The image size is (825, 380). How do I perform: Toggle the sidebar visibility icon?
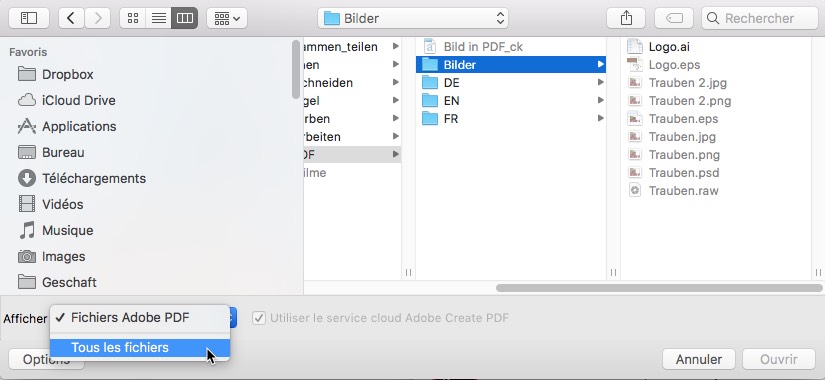click(29, 18)
